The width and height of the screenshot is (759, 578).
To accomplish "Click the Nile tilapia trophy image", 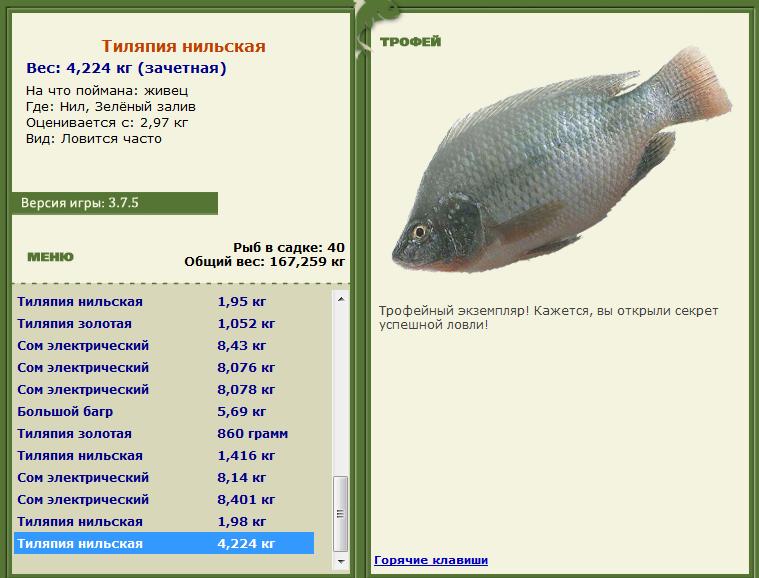I will point(562,160).
